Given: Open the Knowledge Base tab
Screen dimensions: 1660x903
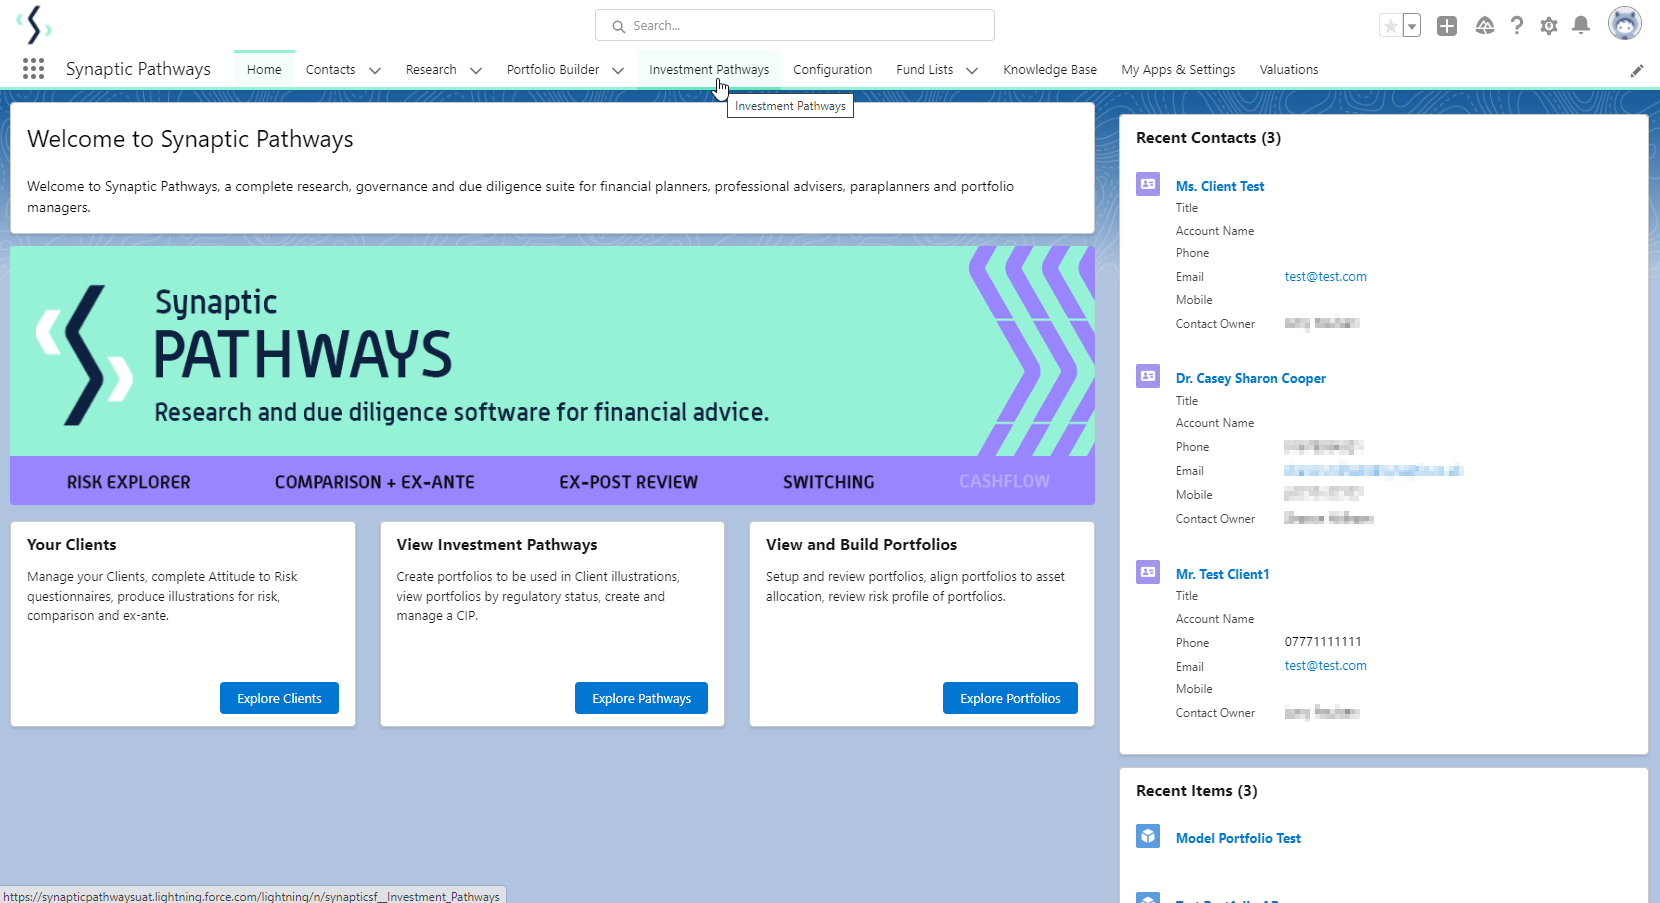Looking at the screenshot, I should click(1050, 70).
